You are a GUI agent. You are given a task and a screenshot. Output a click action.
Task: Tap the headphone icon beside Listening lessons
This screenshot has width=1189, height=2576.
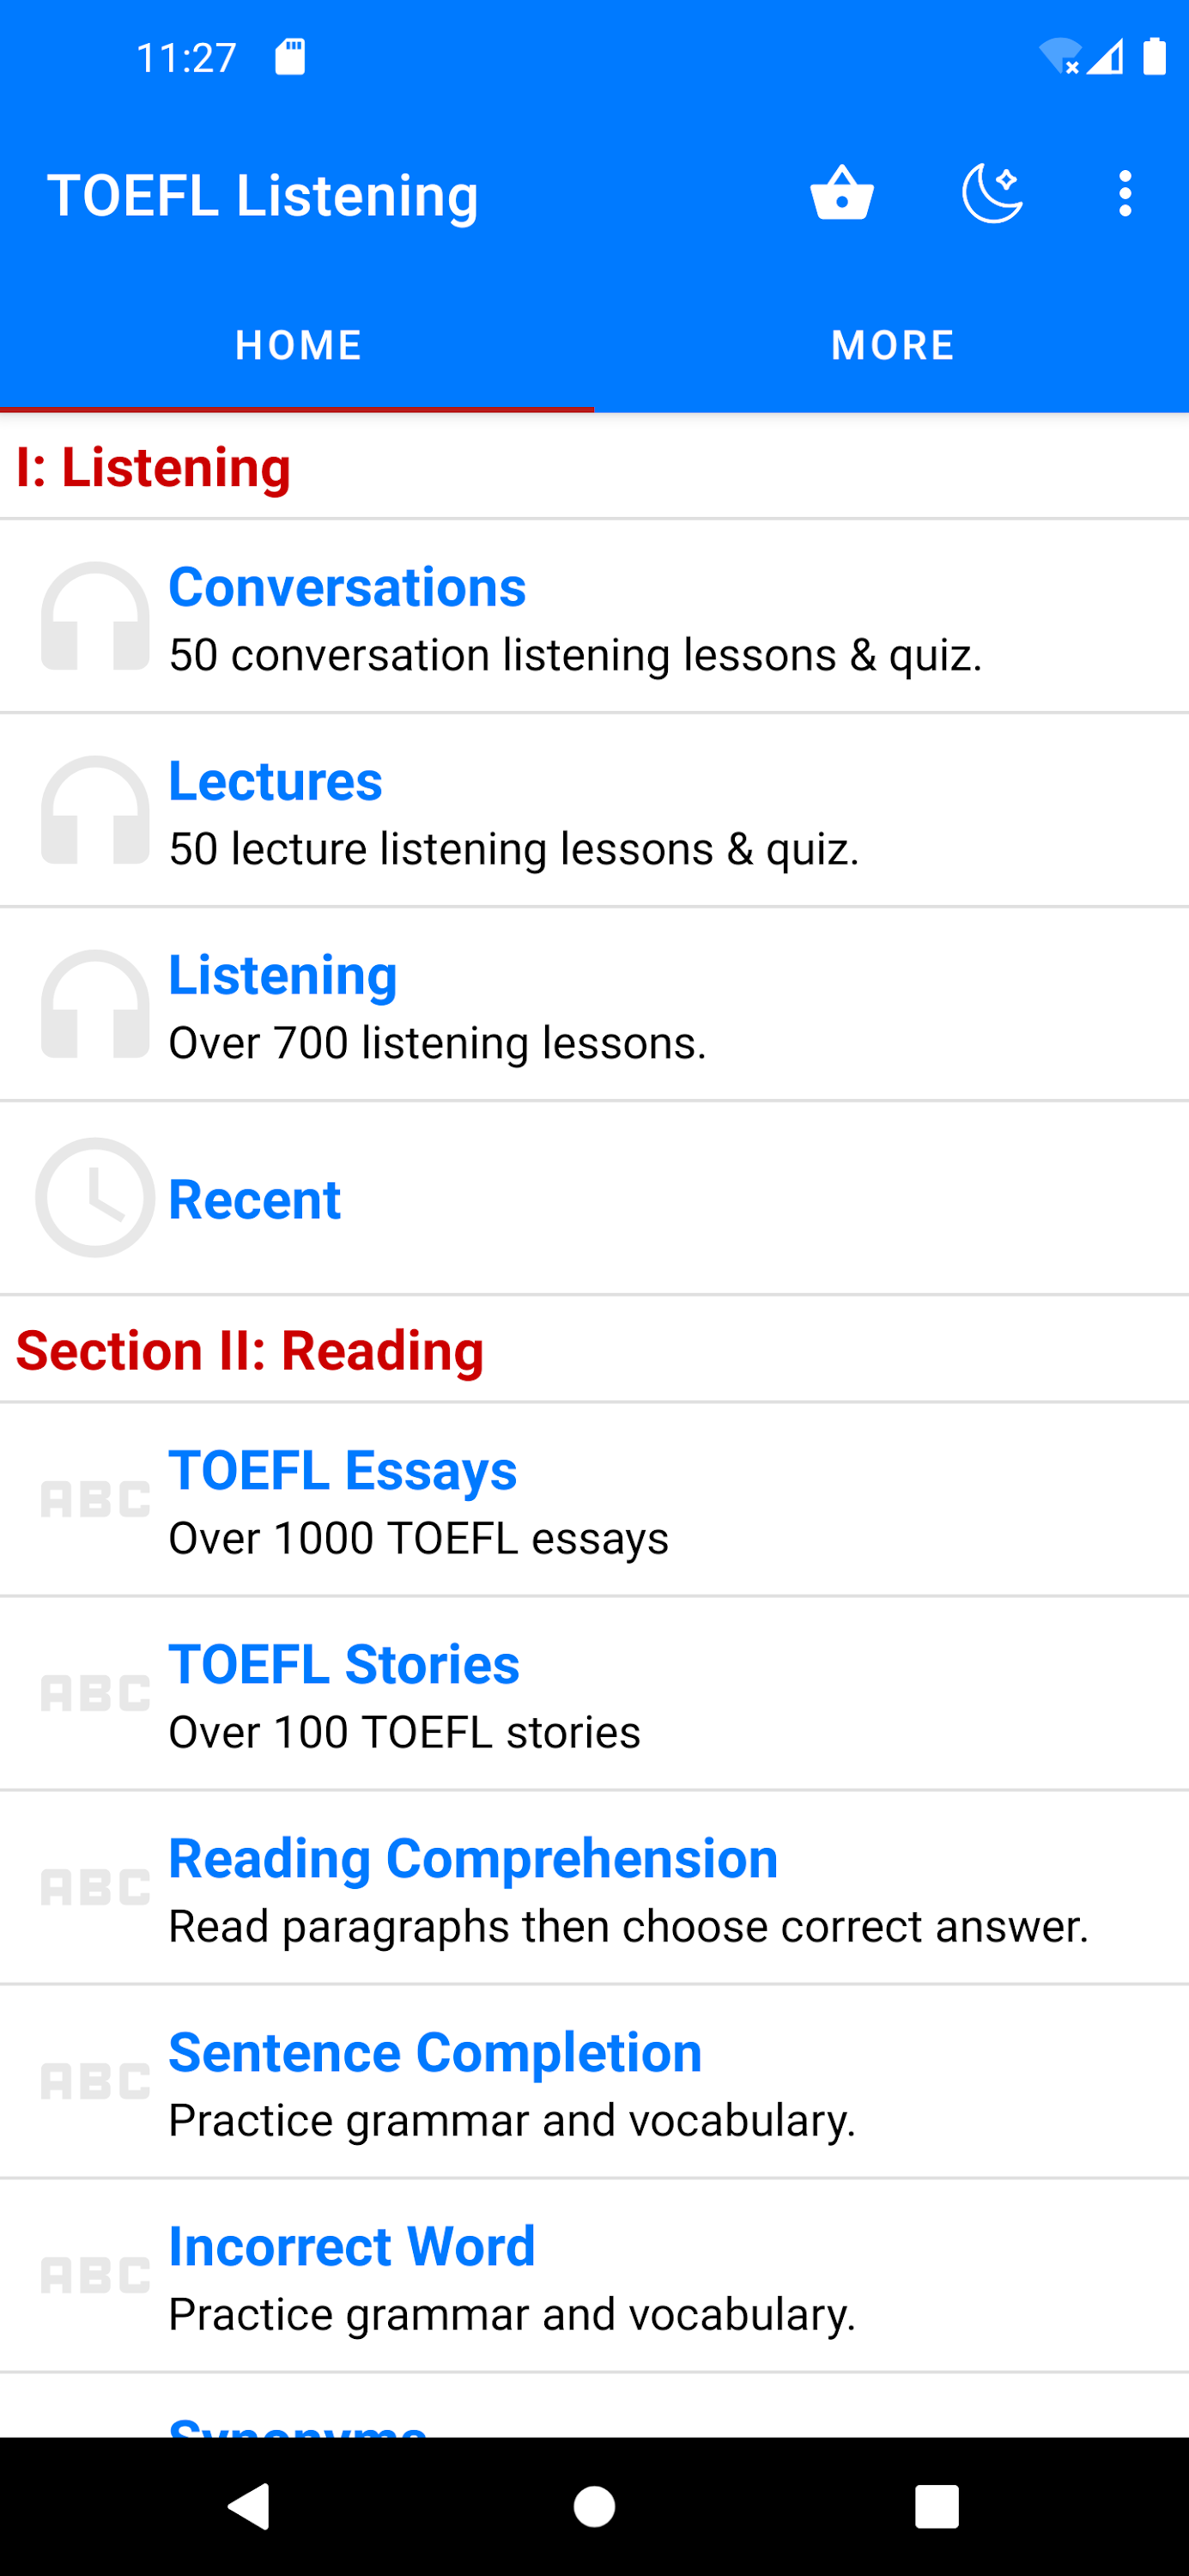pyautogui.click(x=95, y=1004)
